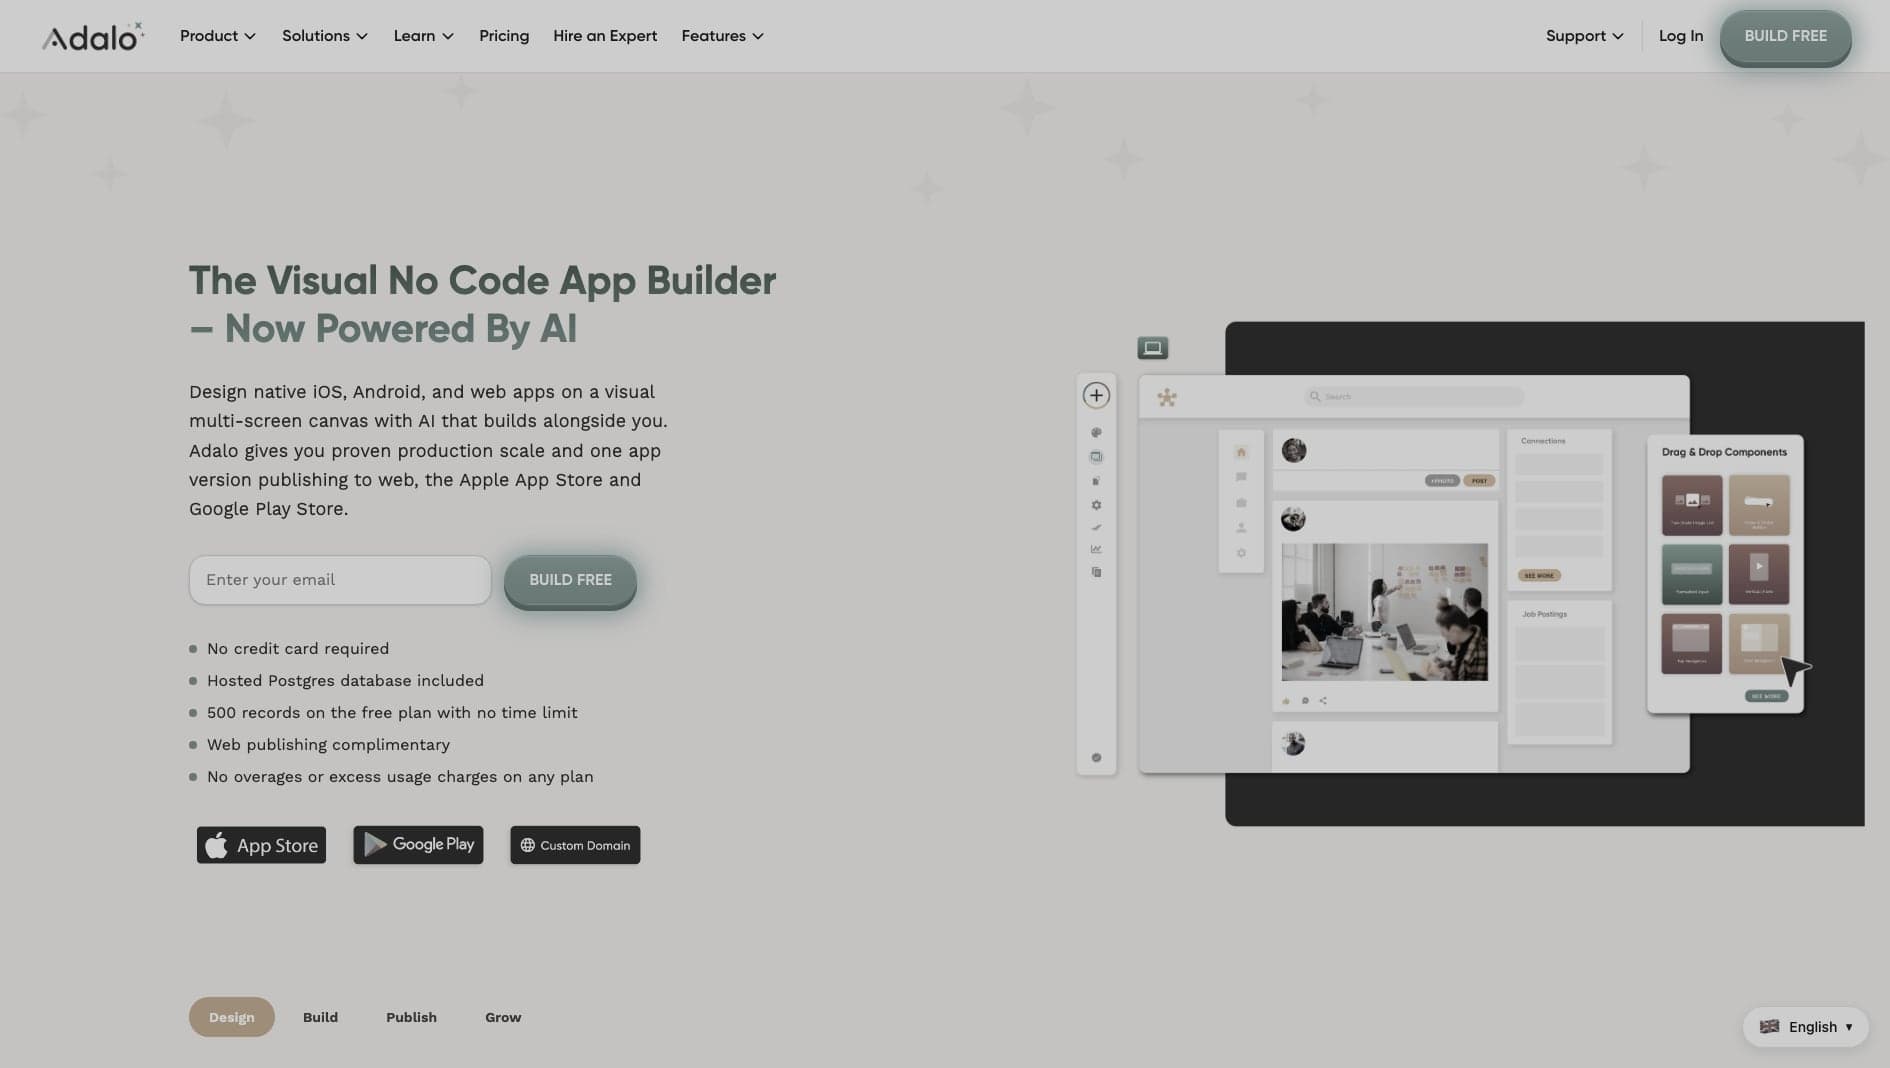Click the gear icon in mock app menu

click(x=1241, y=553)
